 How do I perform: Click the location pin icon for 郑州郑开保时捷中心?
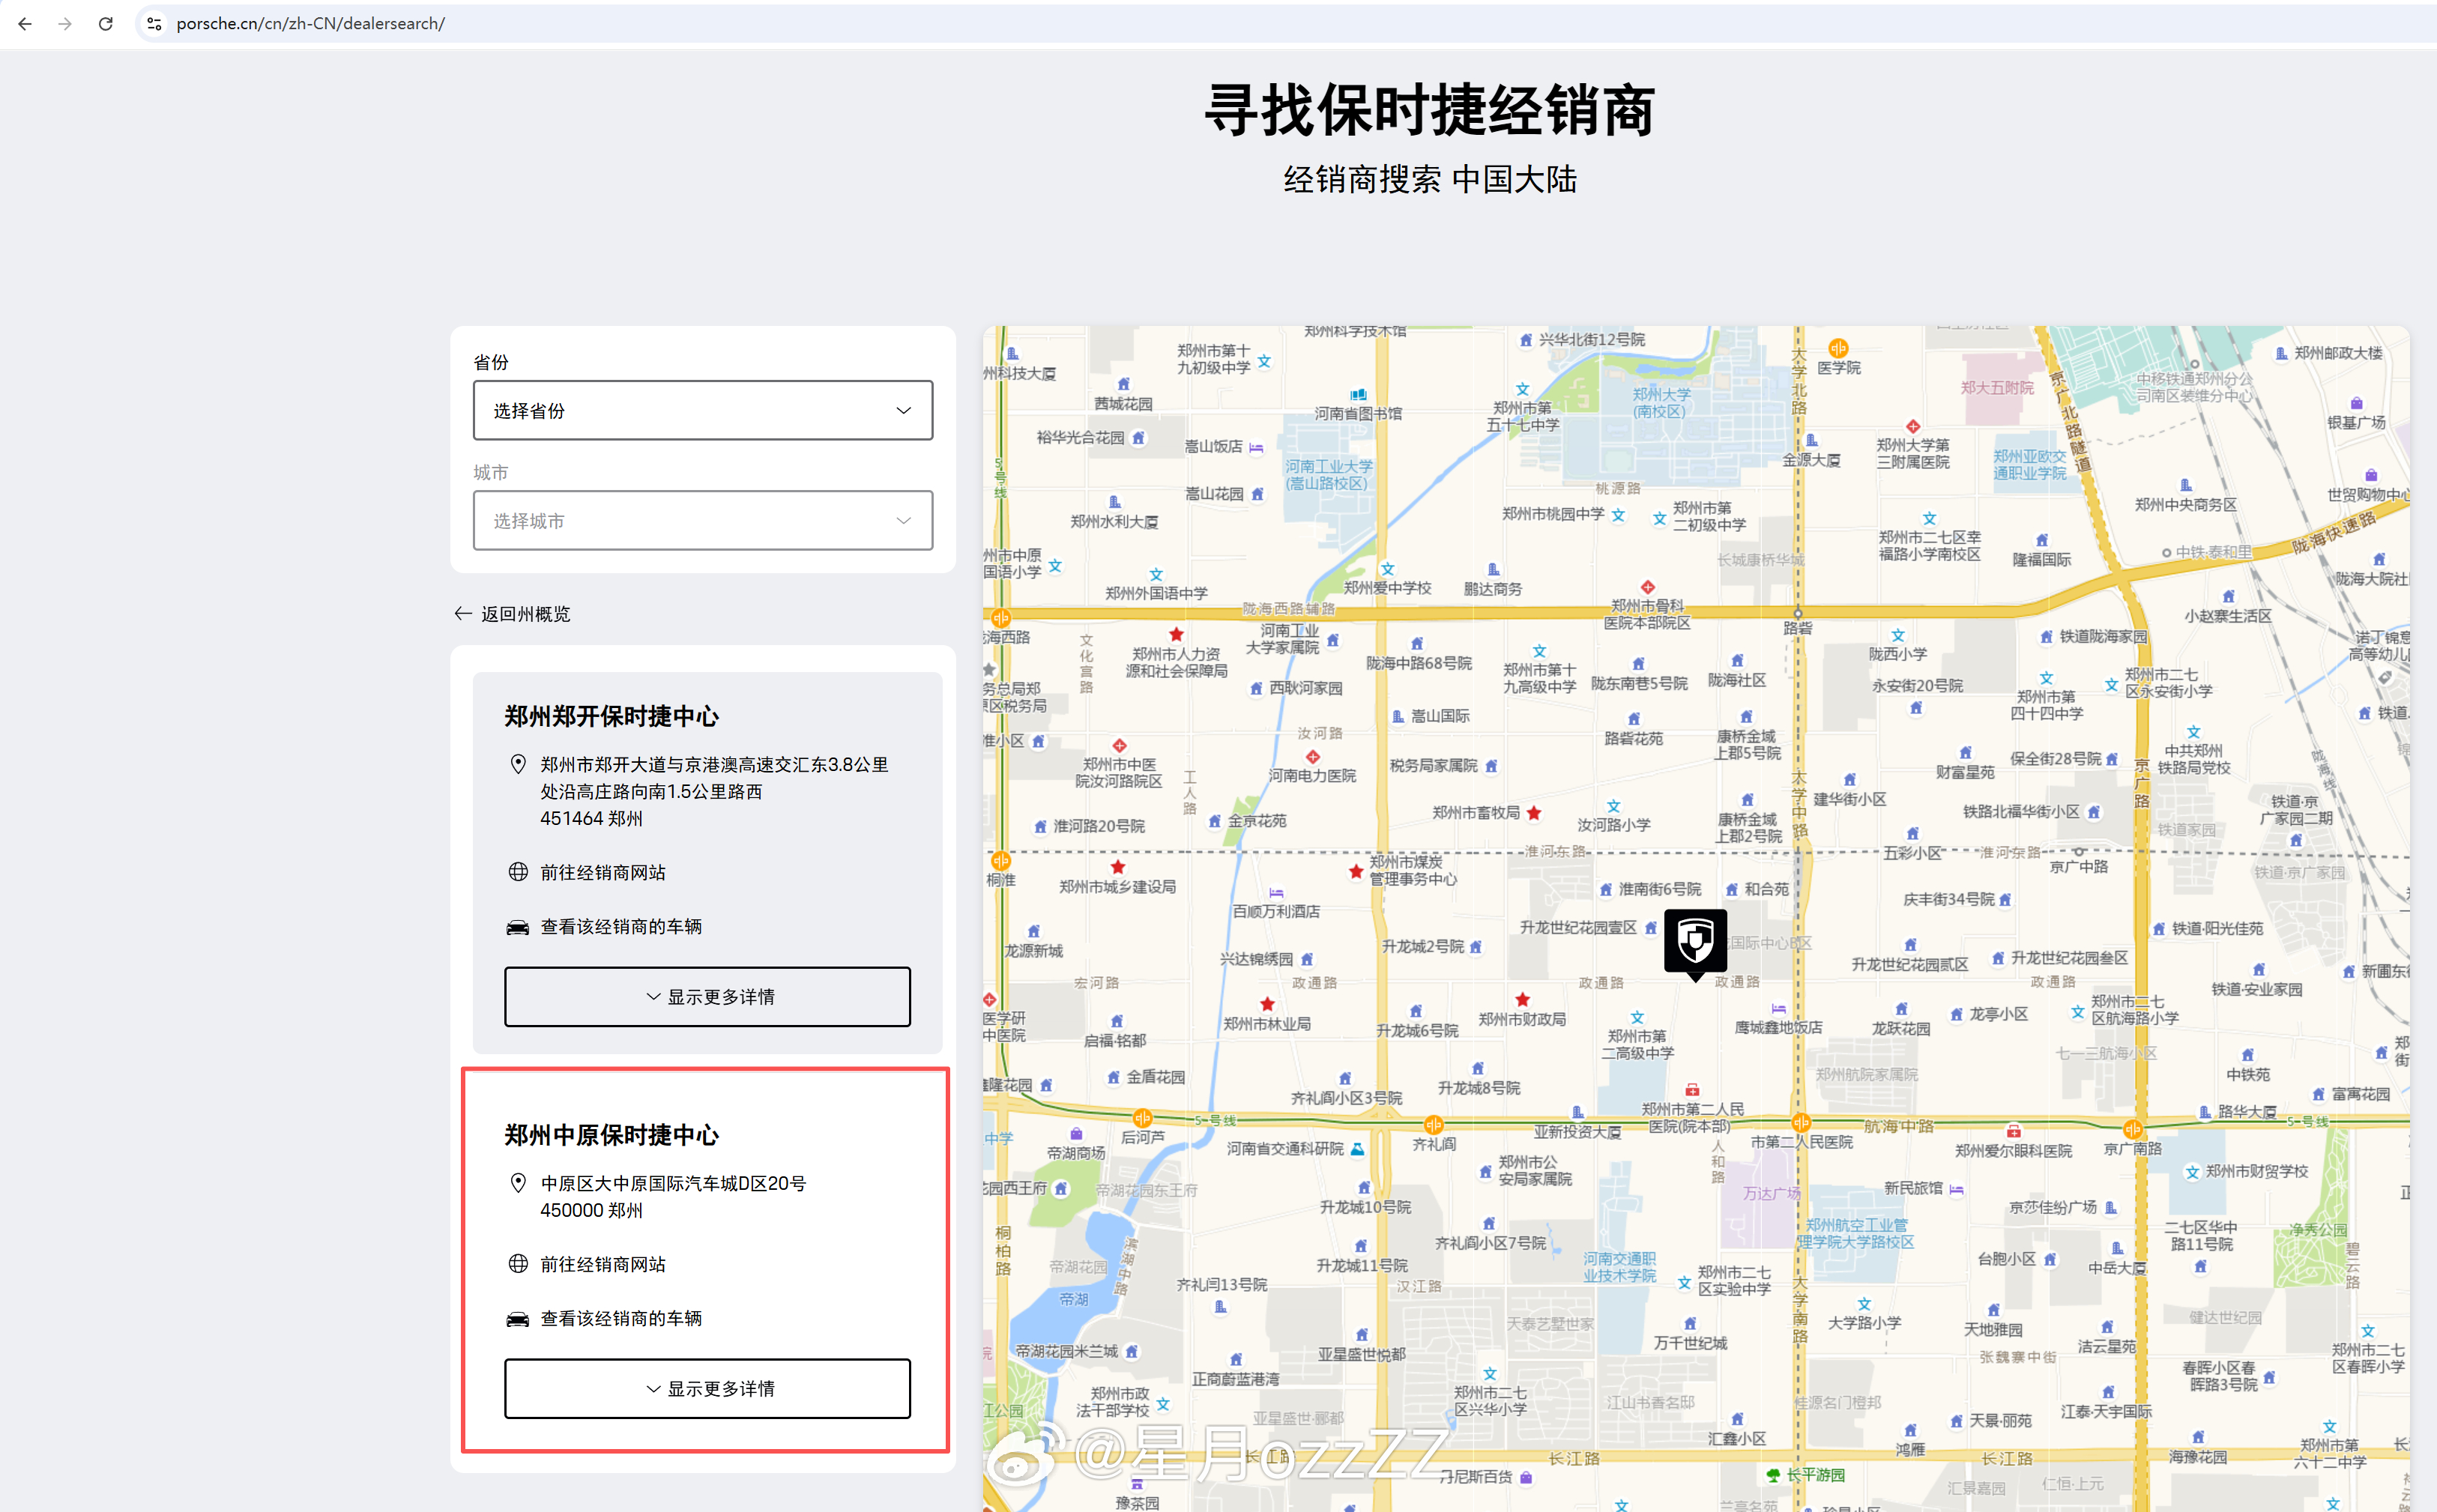(518, 764)
